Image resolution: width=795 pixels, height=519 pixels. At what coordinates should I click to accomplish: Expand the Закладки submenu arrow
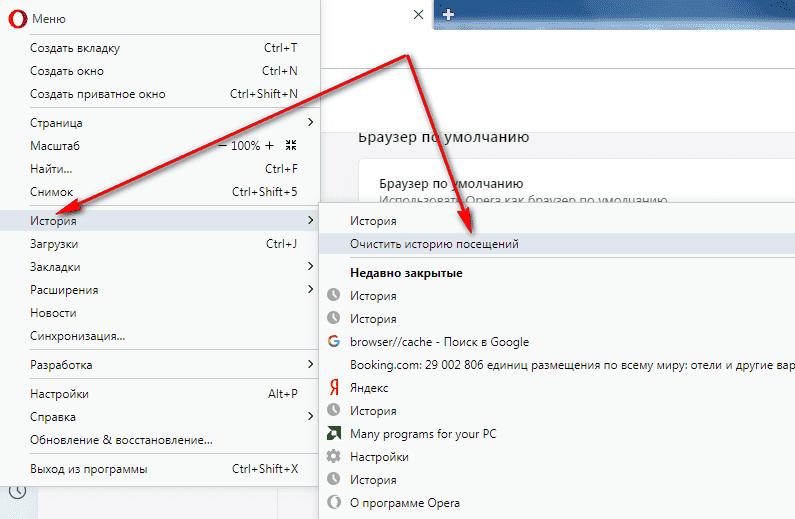click(x=310, y=266)
